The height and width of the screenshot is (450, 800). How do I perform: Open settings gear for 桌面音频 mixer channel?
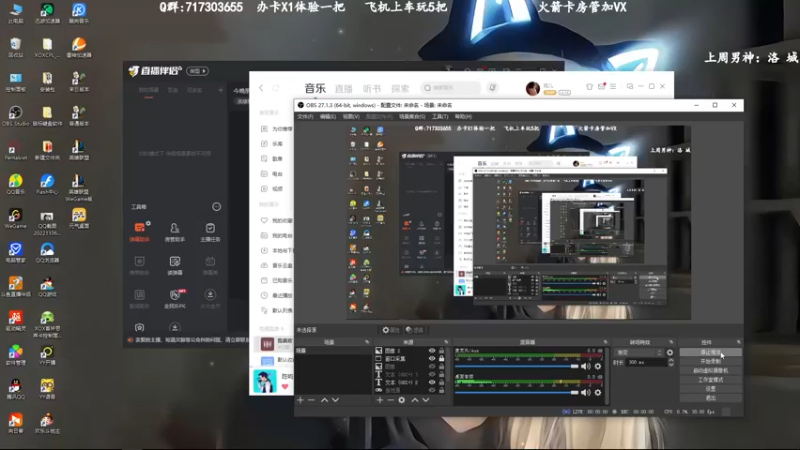point(598,392)
